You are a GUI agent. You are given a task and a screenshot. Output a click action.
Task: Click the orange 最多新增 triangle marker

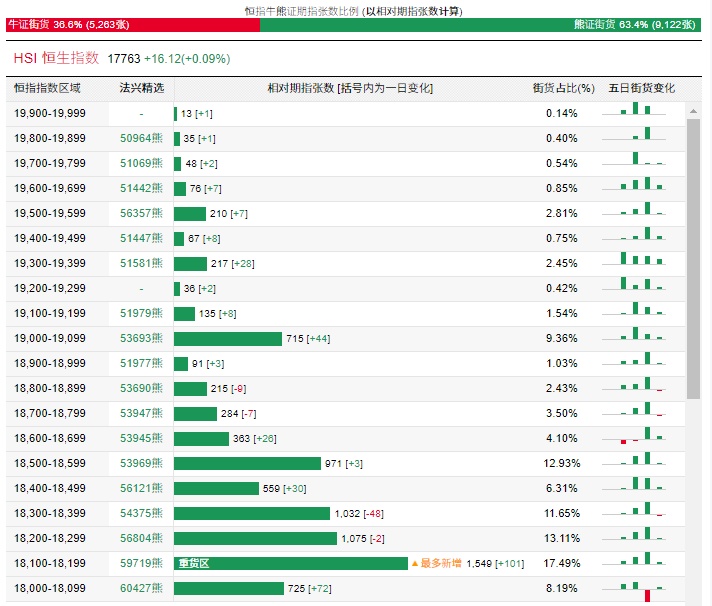(x=415, y=564)
